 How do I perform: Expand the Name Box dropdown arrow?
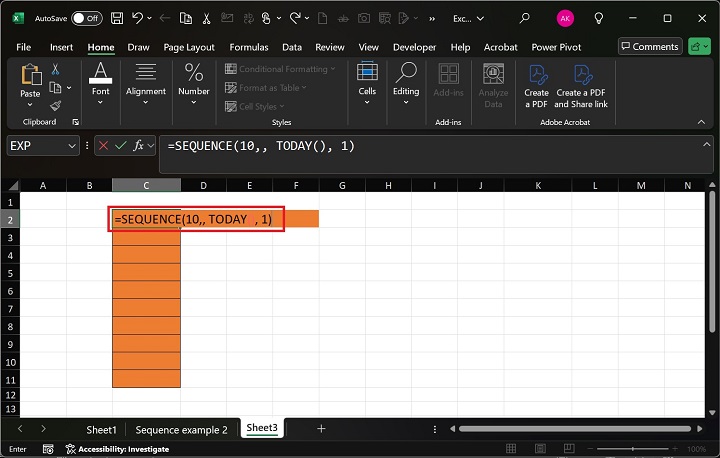coord(72,146)
